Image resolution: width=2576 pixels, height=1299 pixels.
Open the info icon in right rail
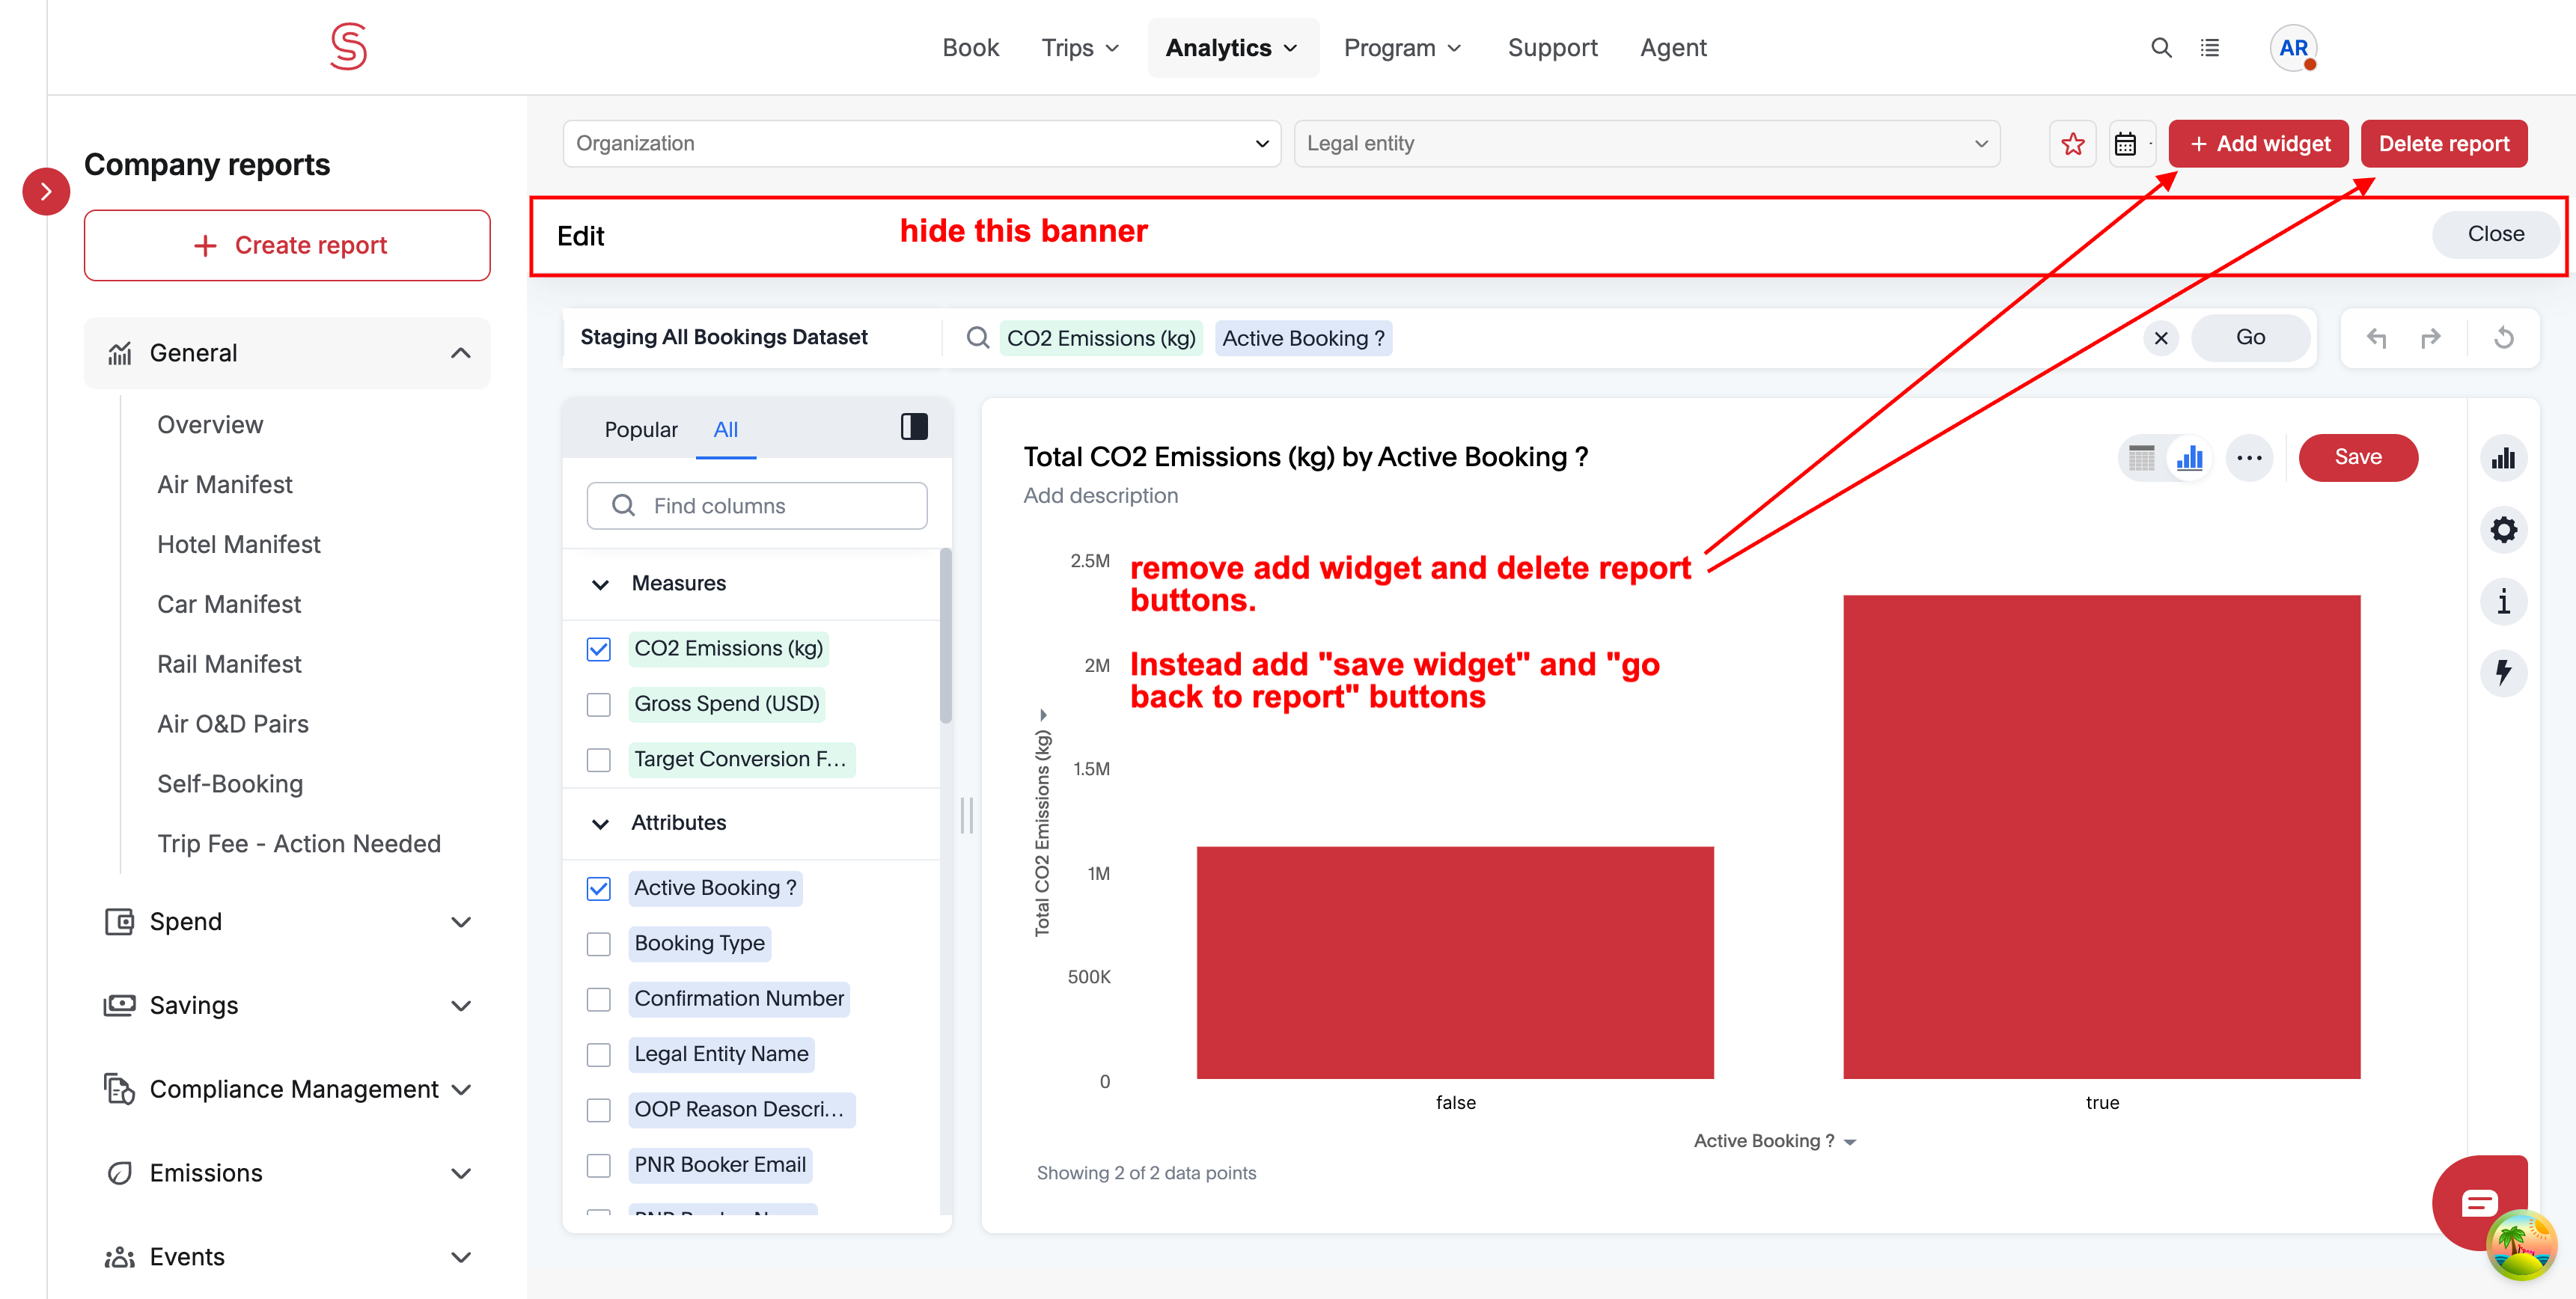point(2504,601)
